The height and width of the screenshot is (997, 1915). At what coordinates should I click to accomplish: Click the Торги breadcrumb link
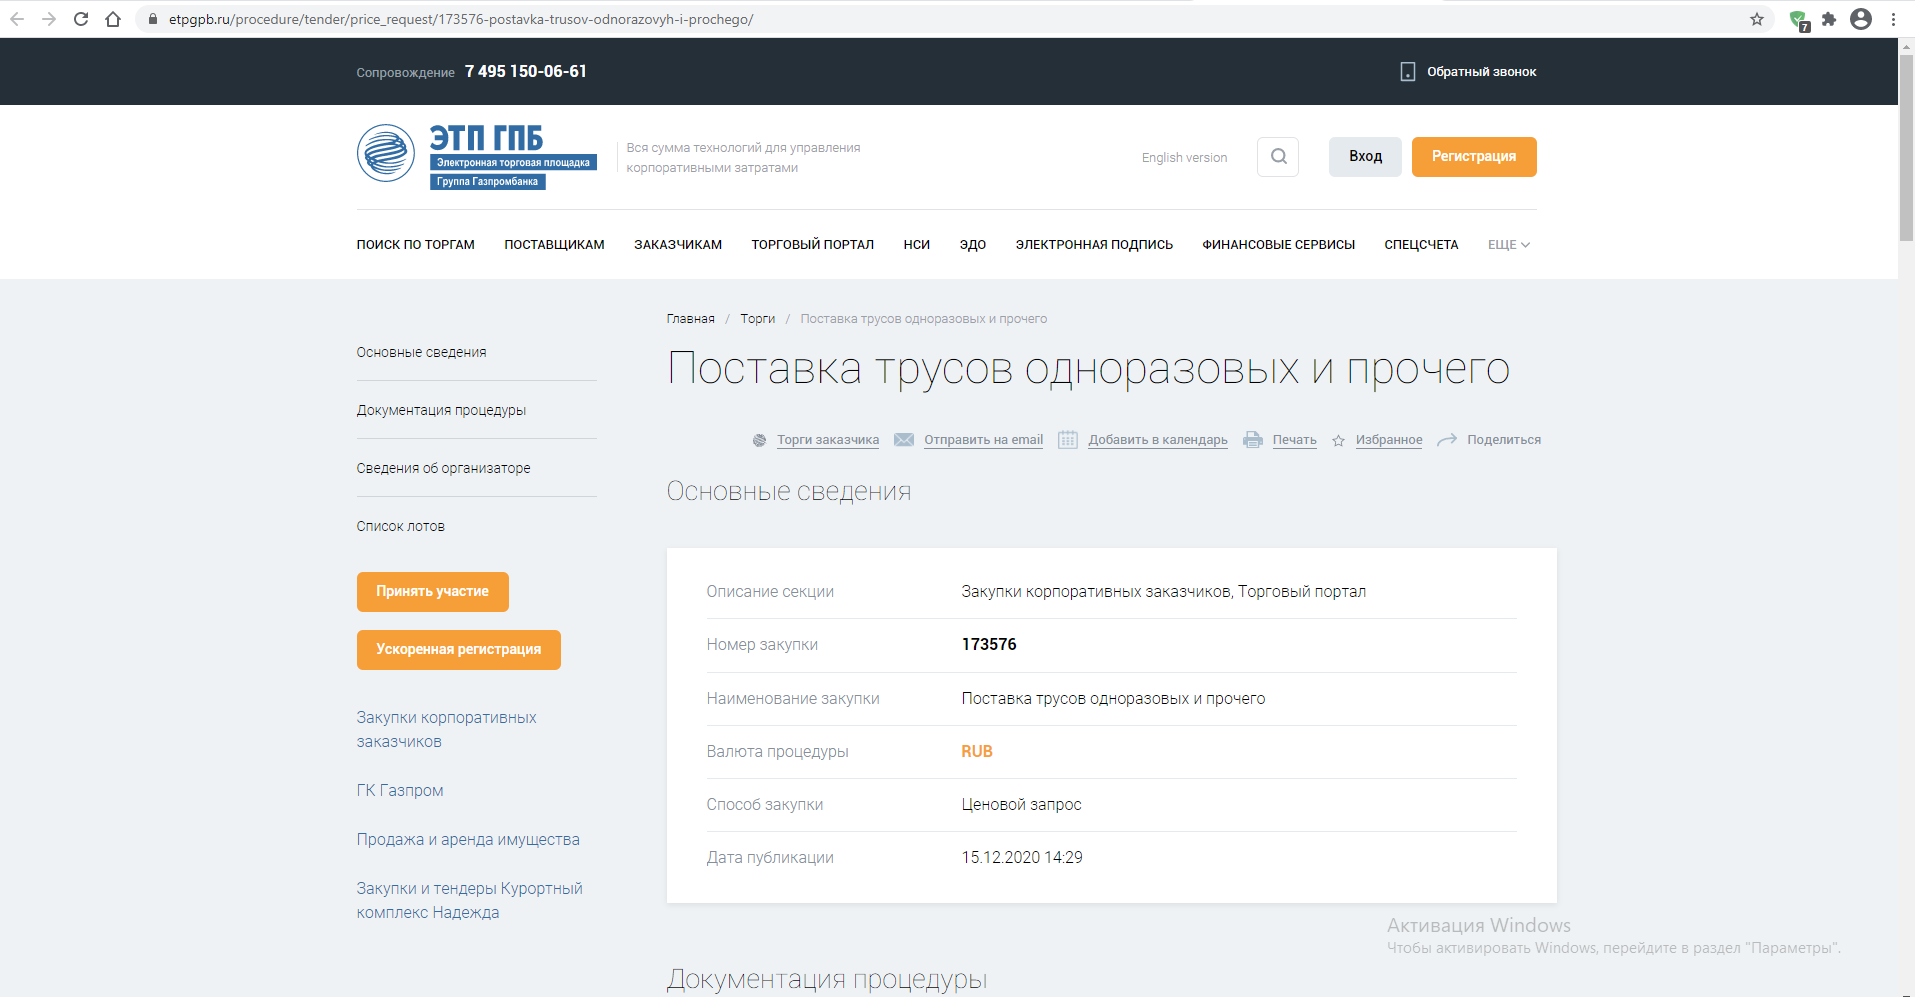758,319
